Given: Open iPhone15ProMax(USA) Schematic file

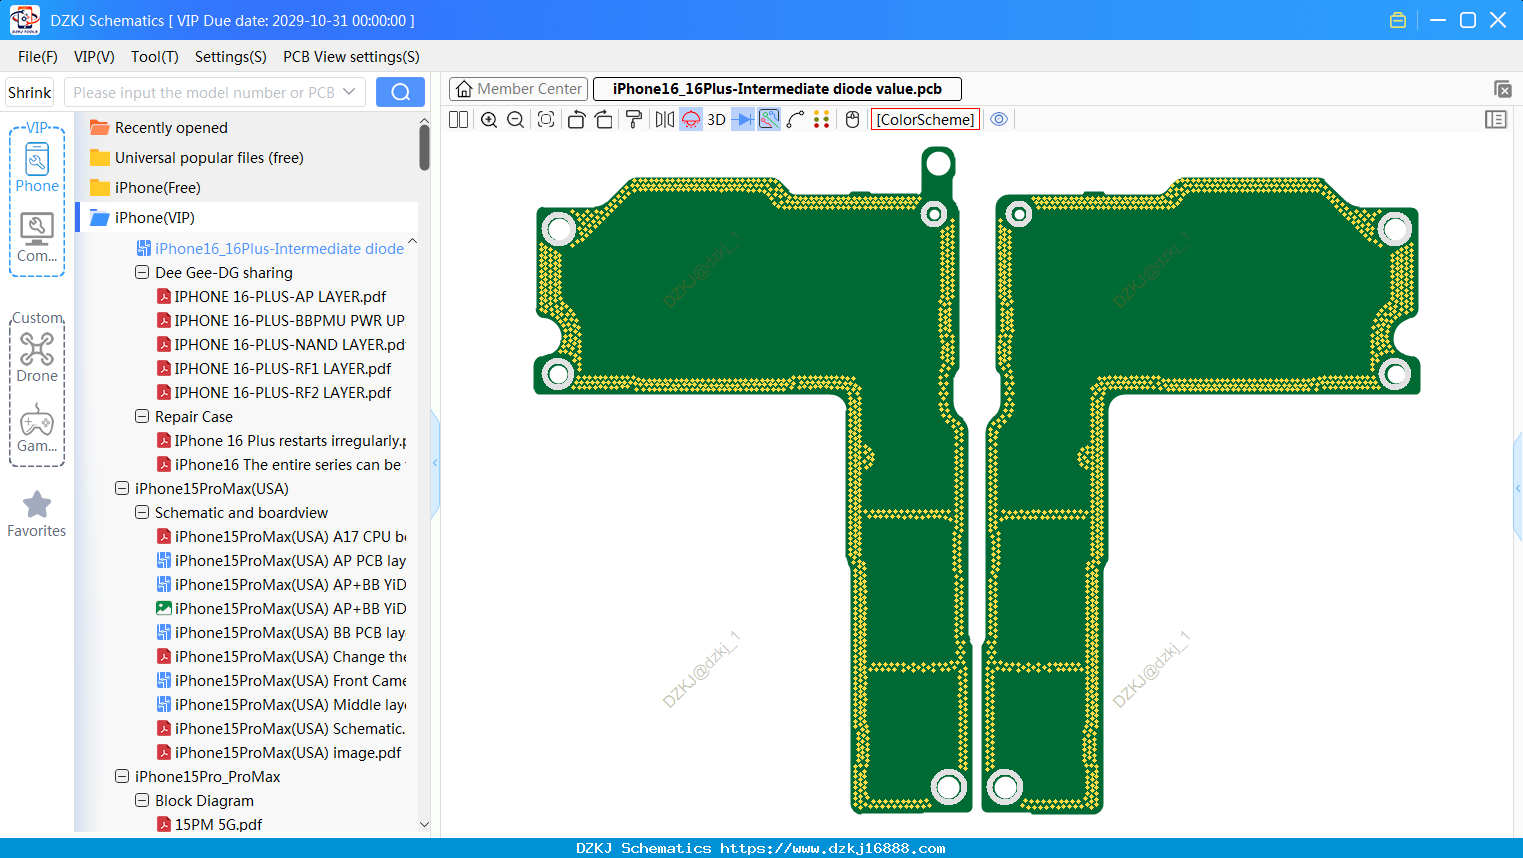Looking at the screenshot, I should click(281, 729).
